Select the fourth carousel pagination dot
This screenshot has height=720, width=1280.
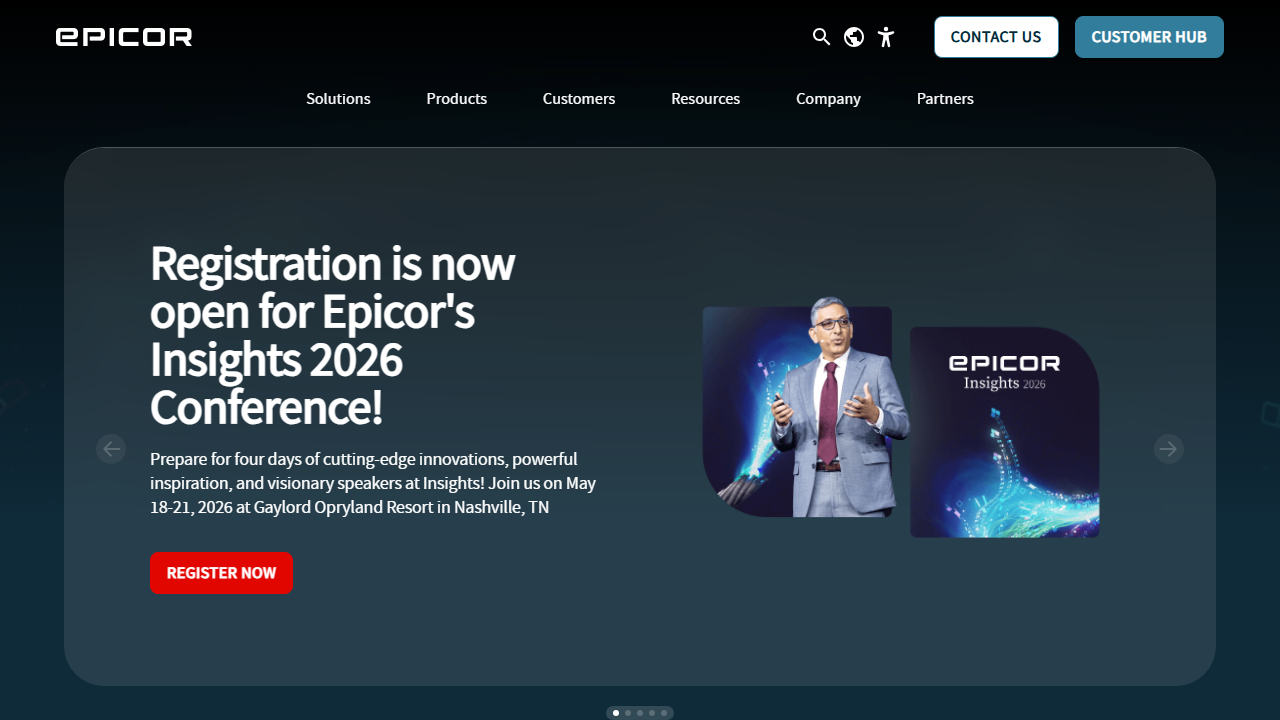pyautogui.click(x=652, y=713)
